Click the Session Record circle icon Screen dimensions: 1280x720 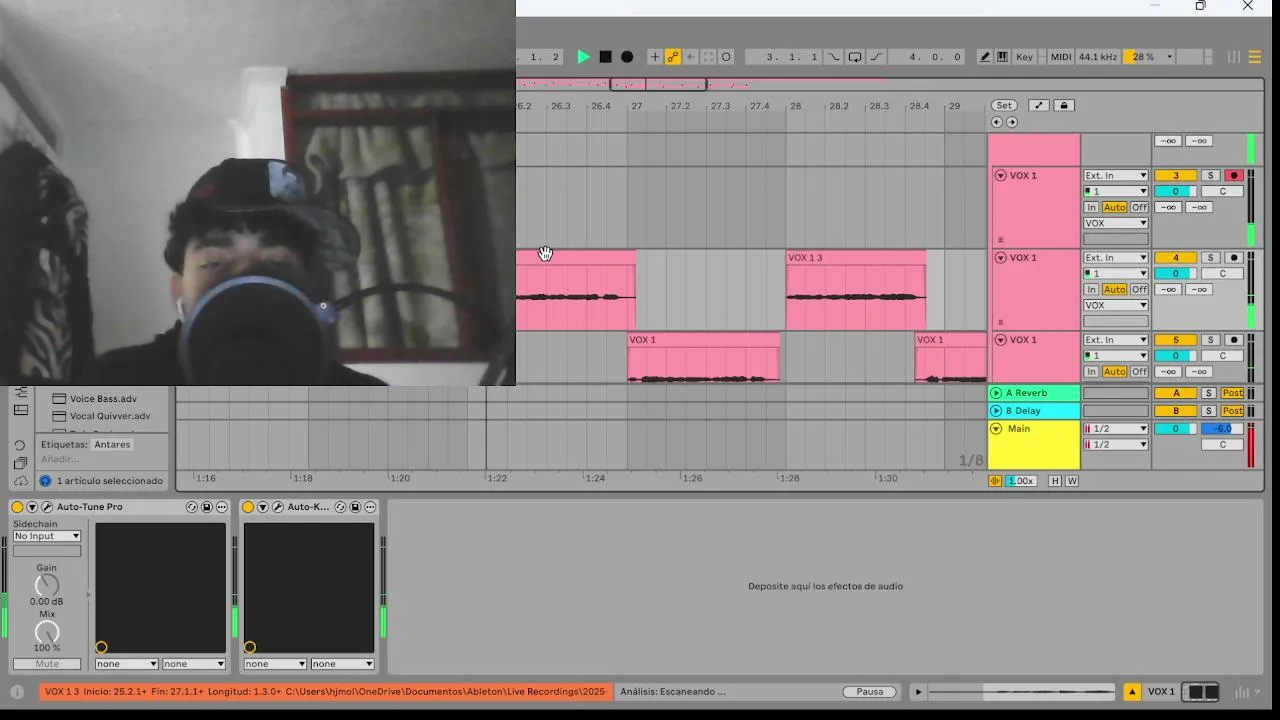[726, 57]
